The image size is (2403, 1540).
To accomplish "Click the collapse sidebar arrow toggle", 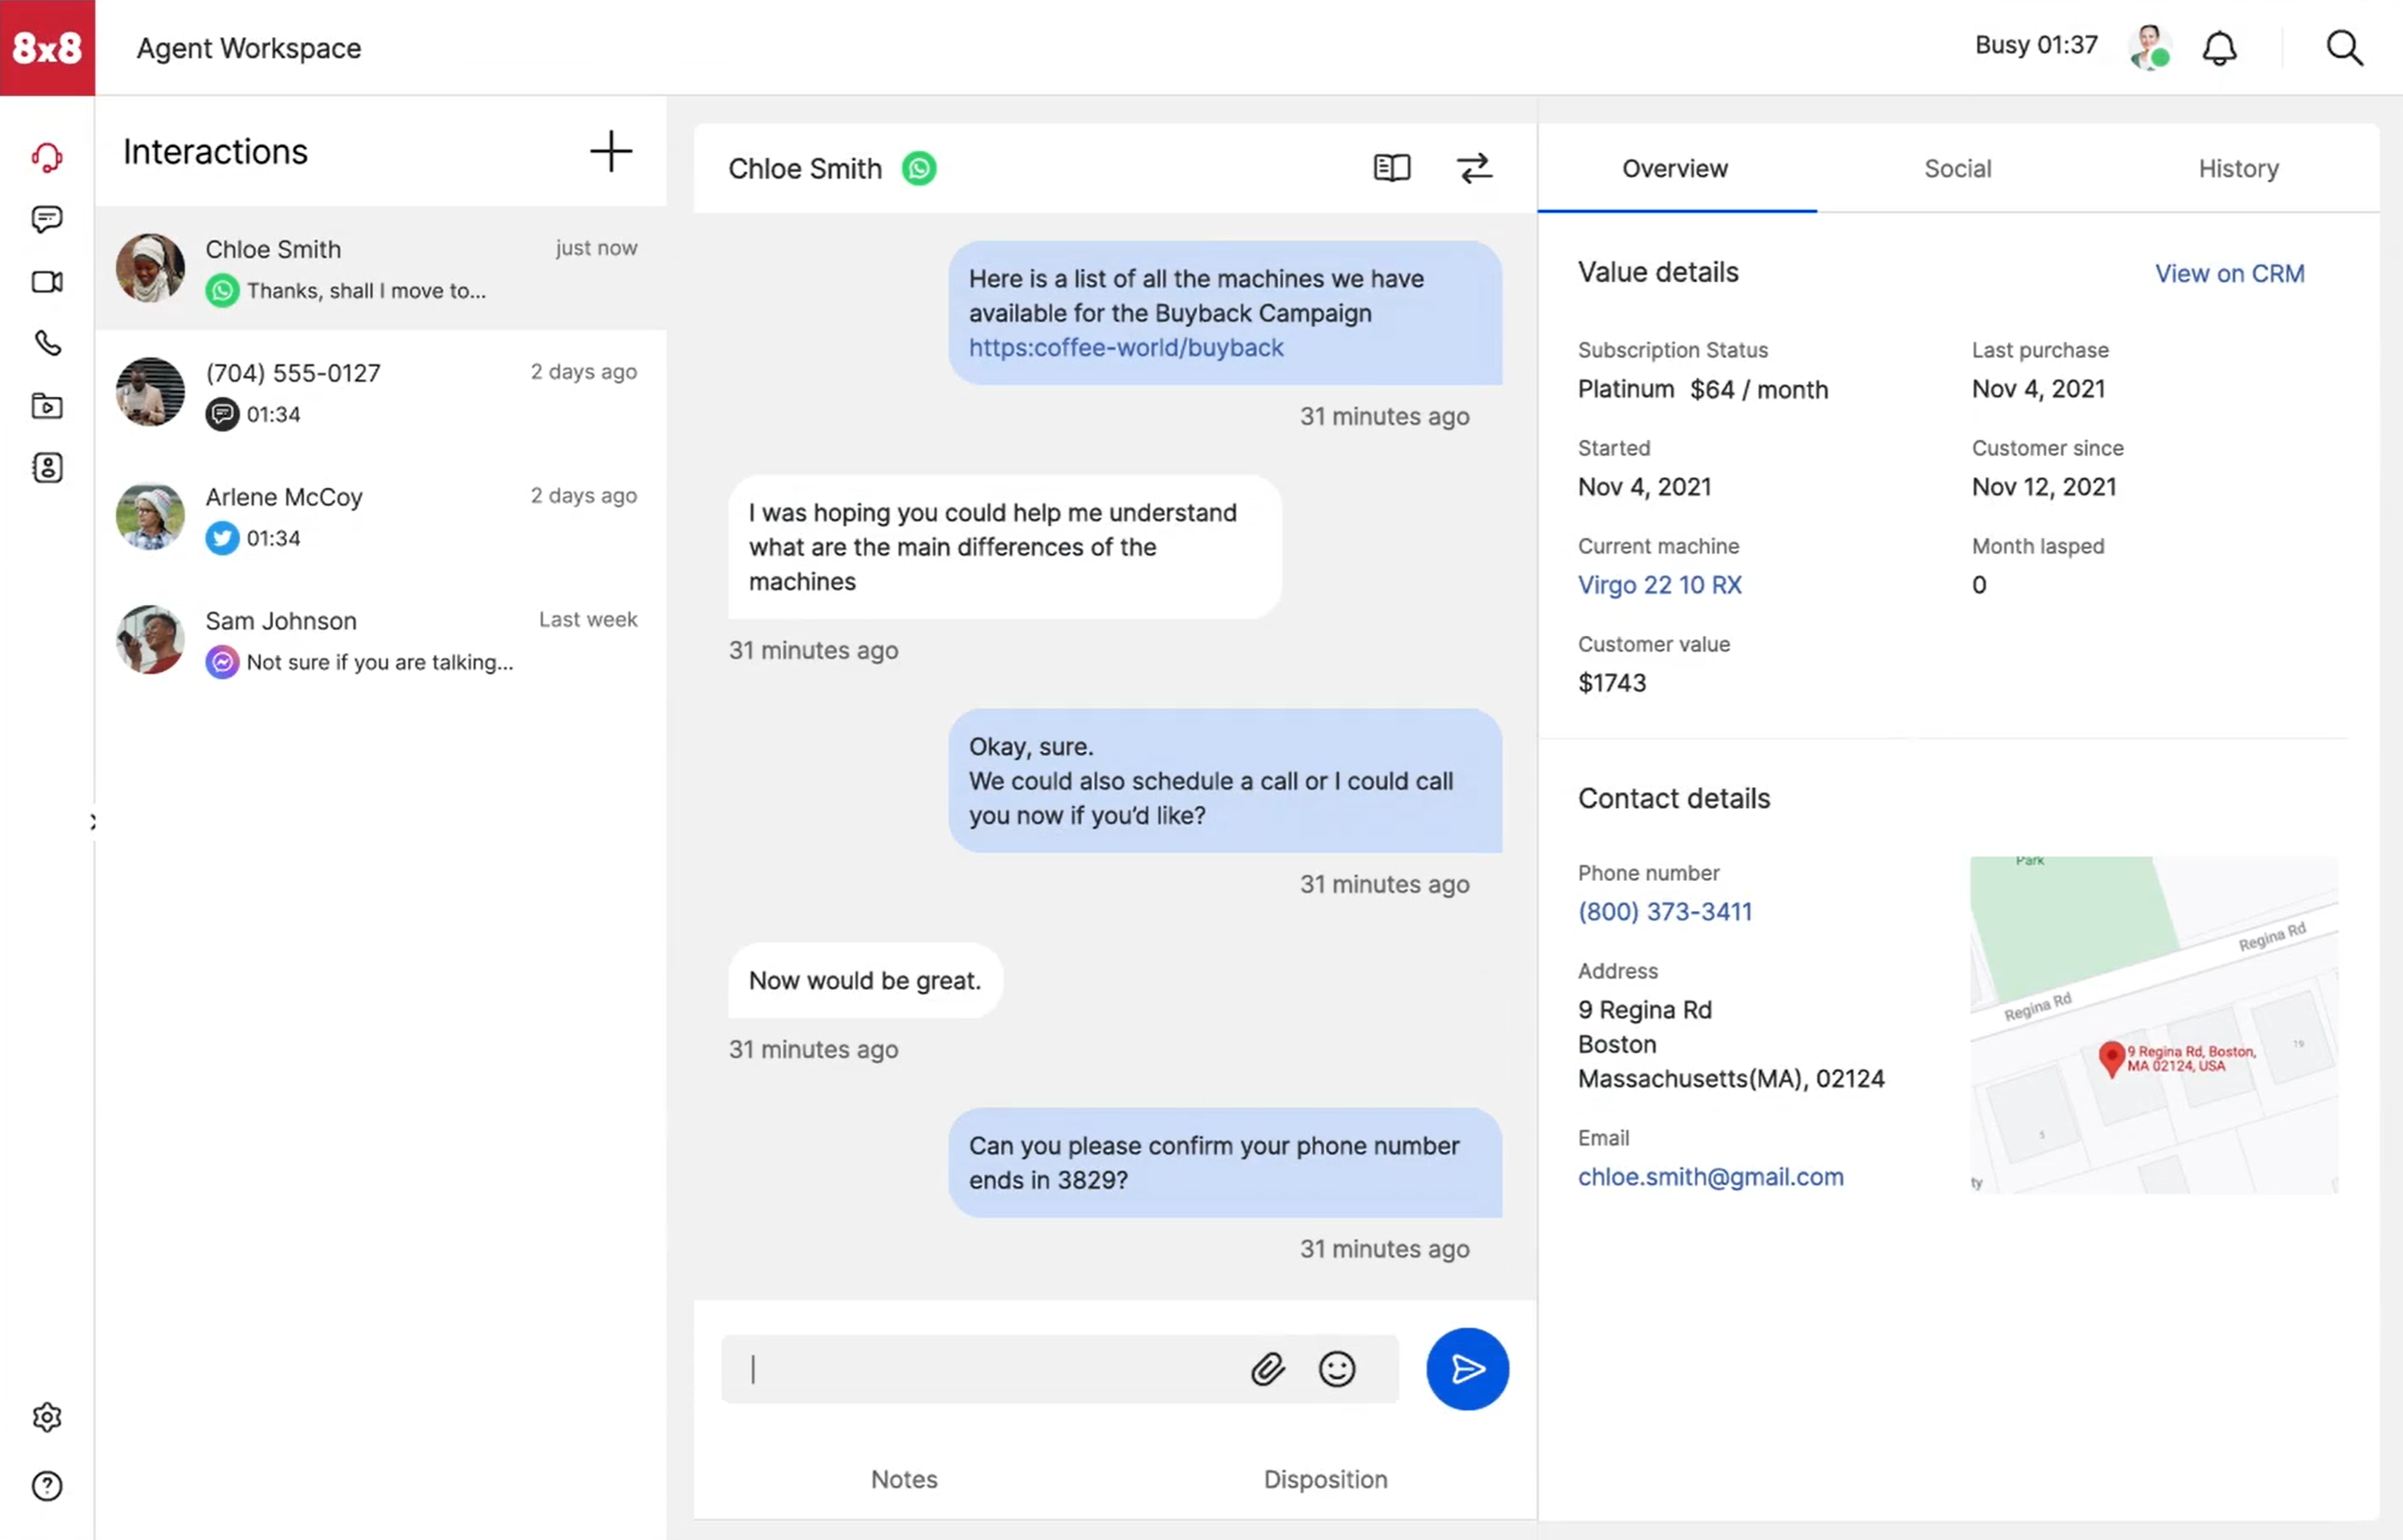I will click(93, 820).
